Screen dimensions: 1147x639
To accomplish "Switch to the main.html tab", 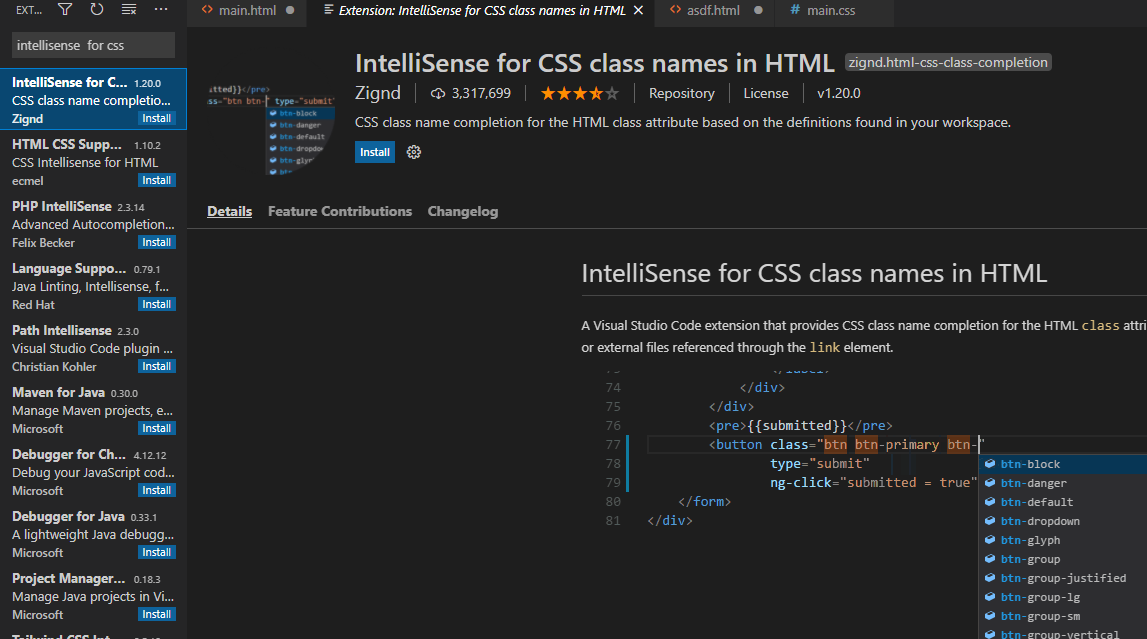I will tap(247, 10).
